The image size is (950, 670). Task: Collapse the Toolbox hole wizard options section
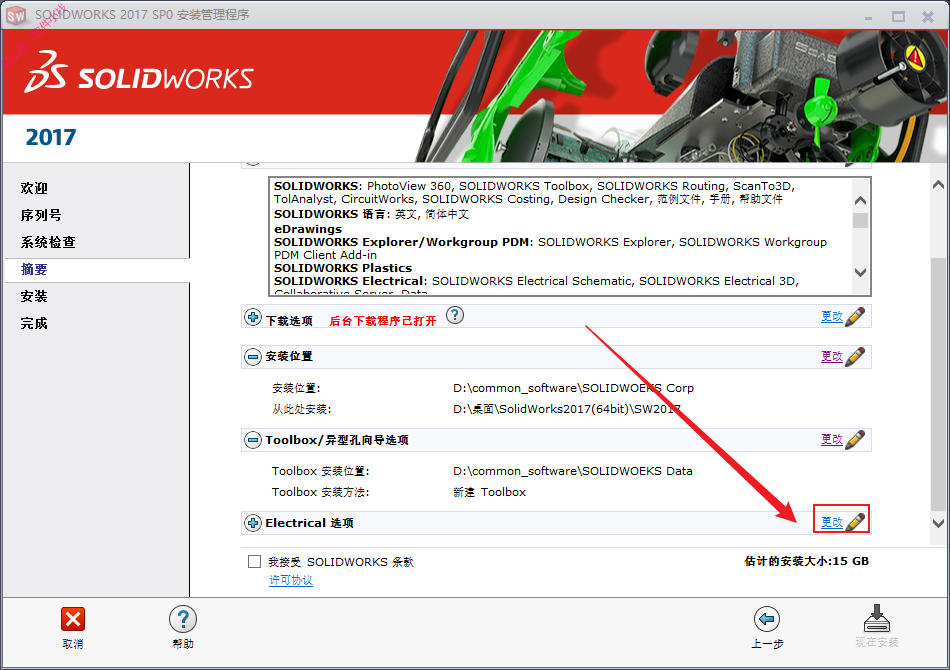tap(253, 440)
